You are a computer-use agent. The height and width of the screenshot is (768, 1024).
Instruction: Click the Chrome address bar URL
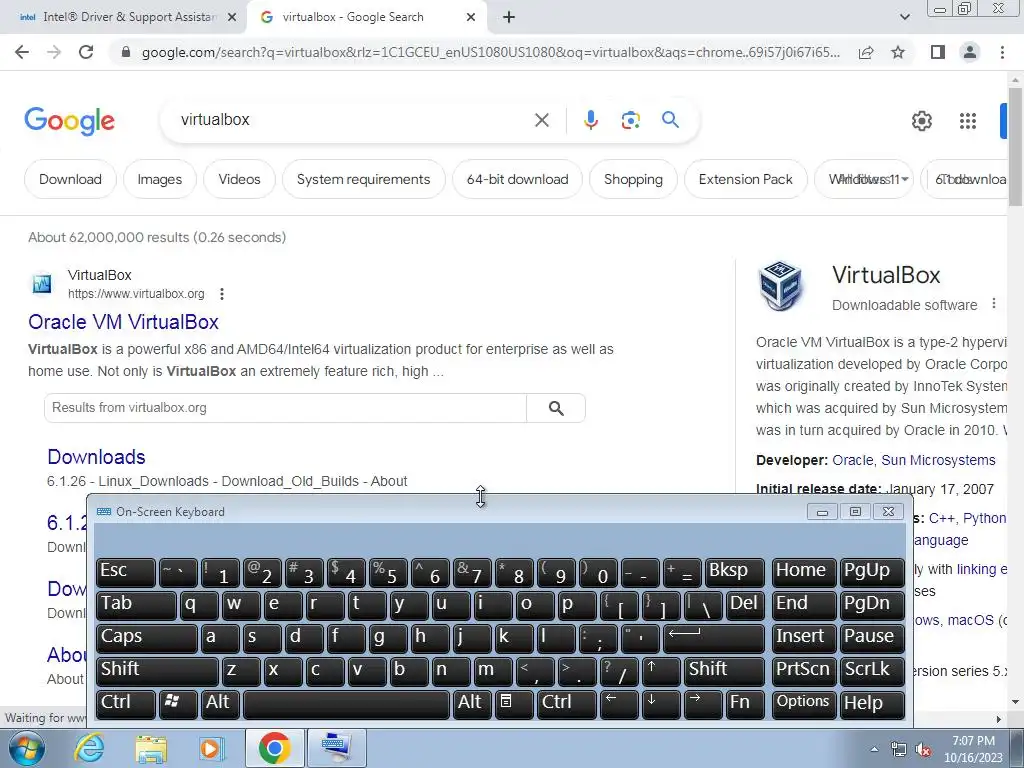(490, 52)
